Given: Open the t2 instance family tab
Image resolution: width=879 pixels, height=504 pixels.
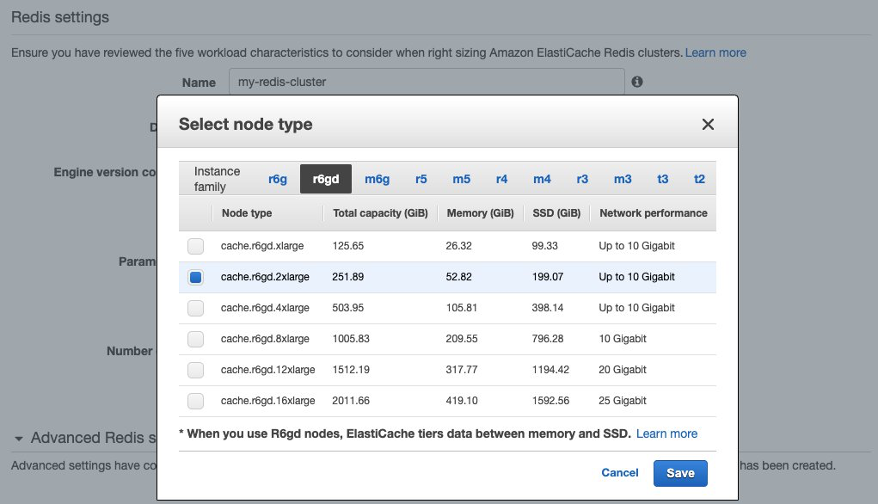Looking at the screenshot, I should [699, 179].
